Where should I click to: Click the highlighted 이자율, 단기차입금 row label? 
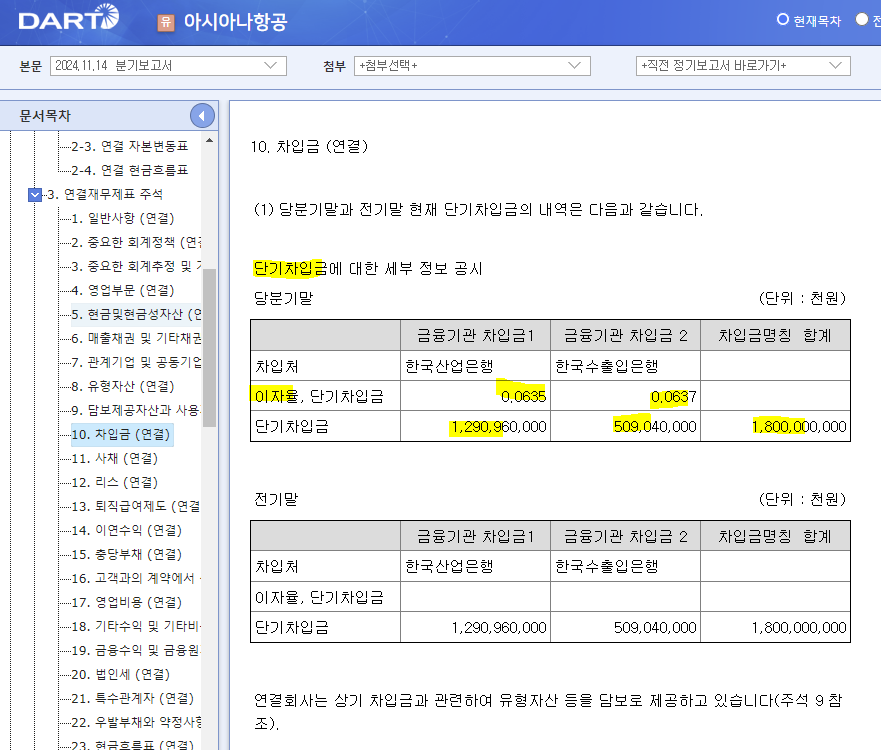319,397
